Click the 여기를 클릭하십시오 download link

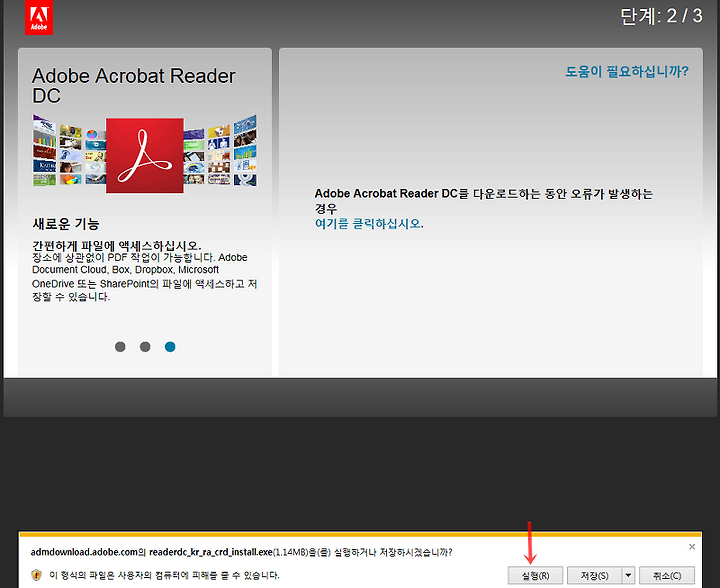pyautogui.click(x=368, y=224)
